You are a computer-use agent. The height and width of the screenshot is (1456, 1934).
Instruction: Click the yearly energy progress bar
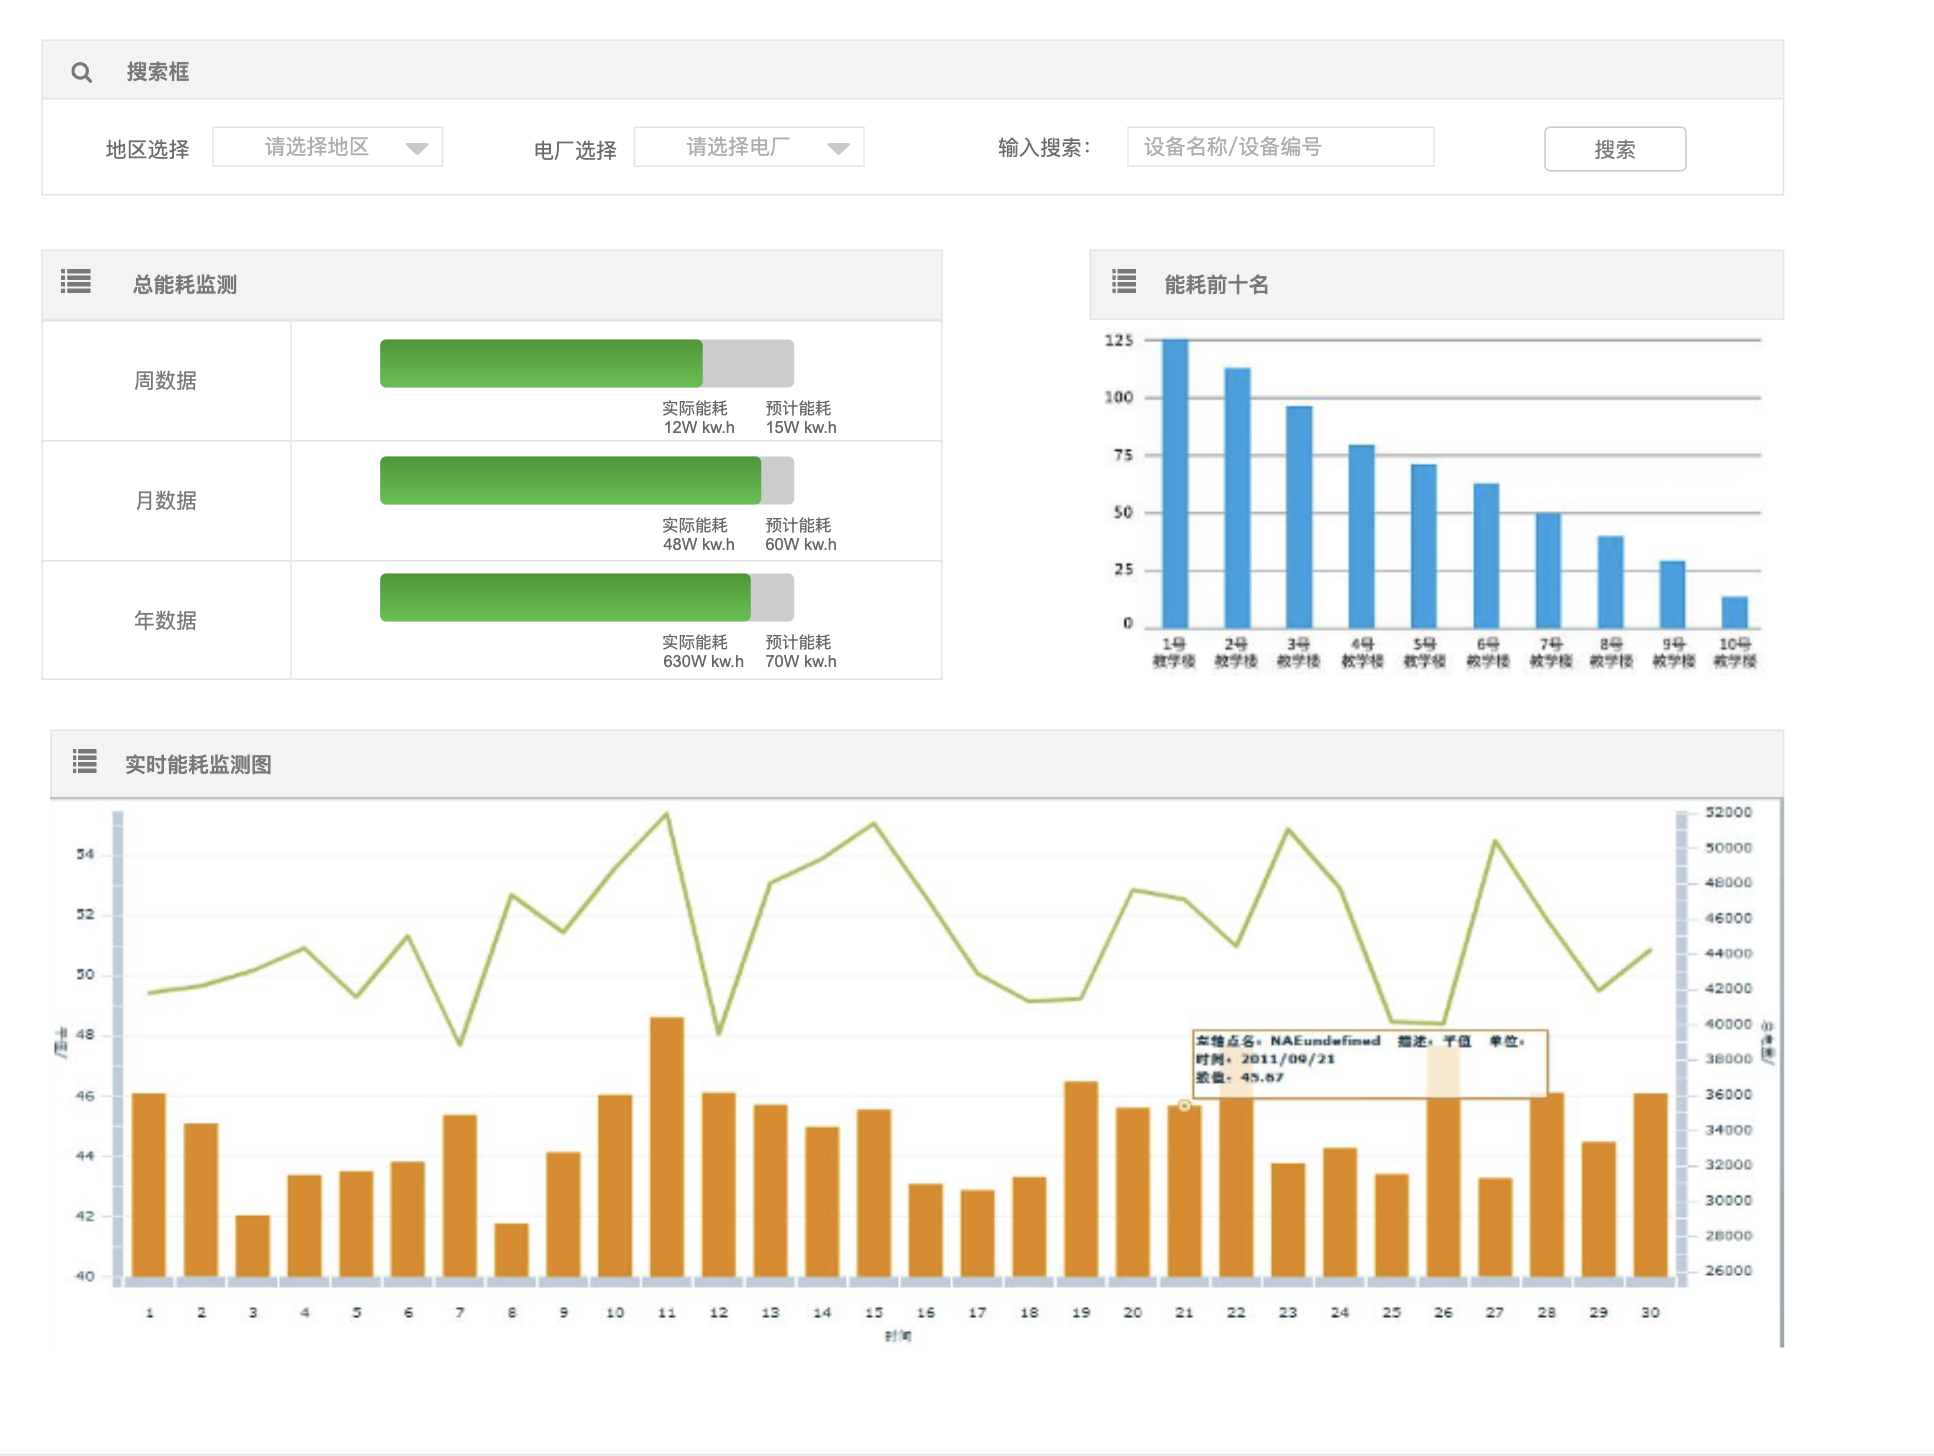click(x=586, y=598)
